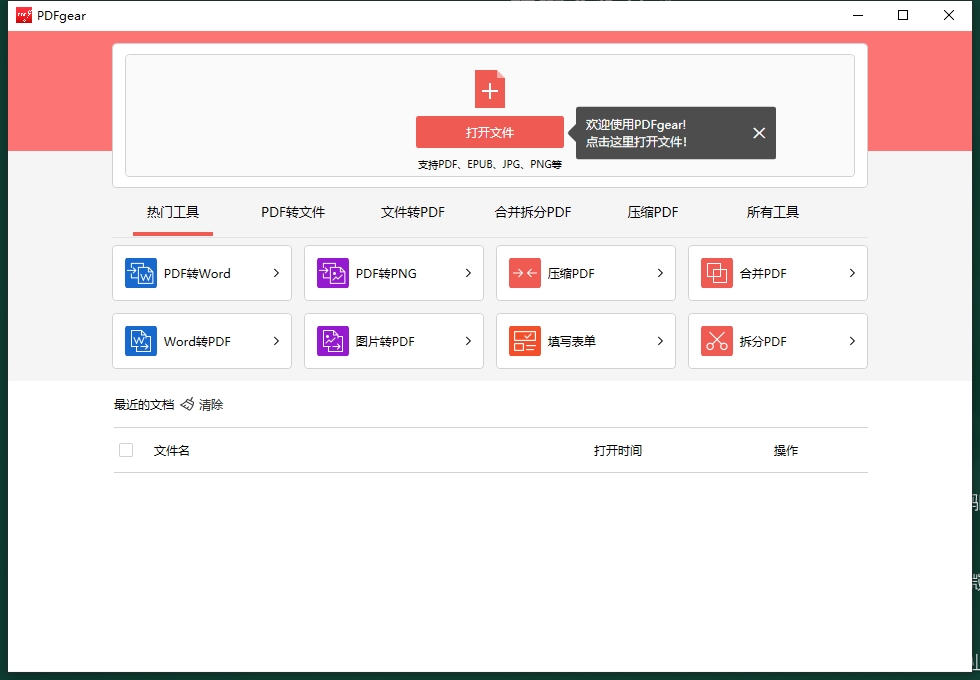Dismiss the welcome tooltip with X
The height and width of the screenshot is (680, 980).
pyautogui.click(x=759, y=133)
